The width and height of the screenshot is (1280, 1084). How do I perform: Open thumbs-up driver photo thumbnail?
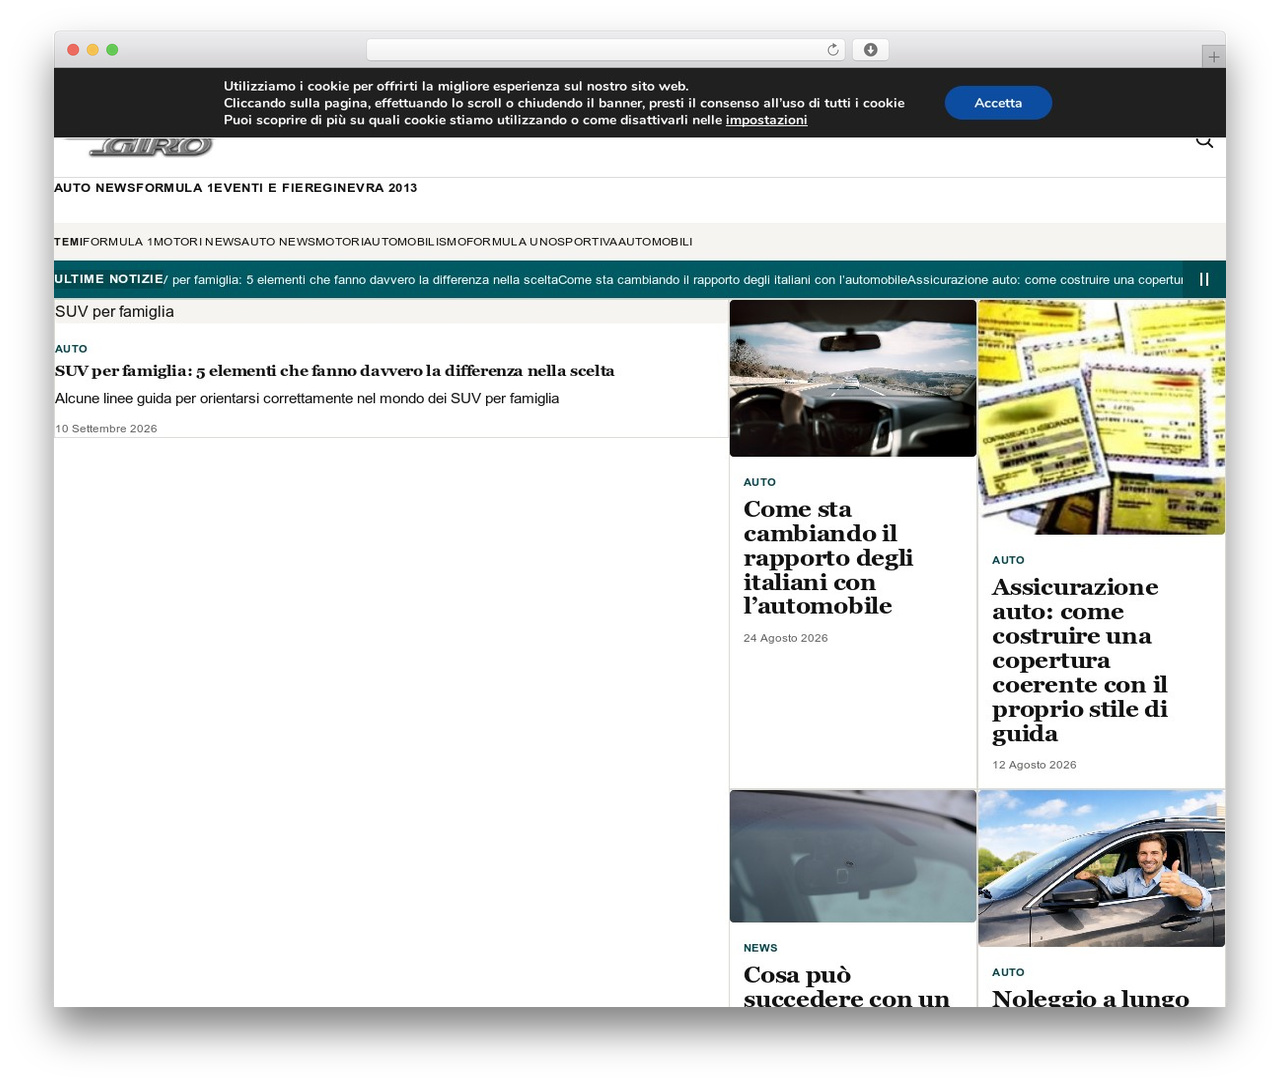click(1101, 868)
